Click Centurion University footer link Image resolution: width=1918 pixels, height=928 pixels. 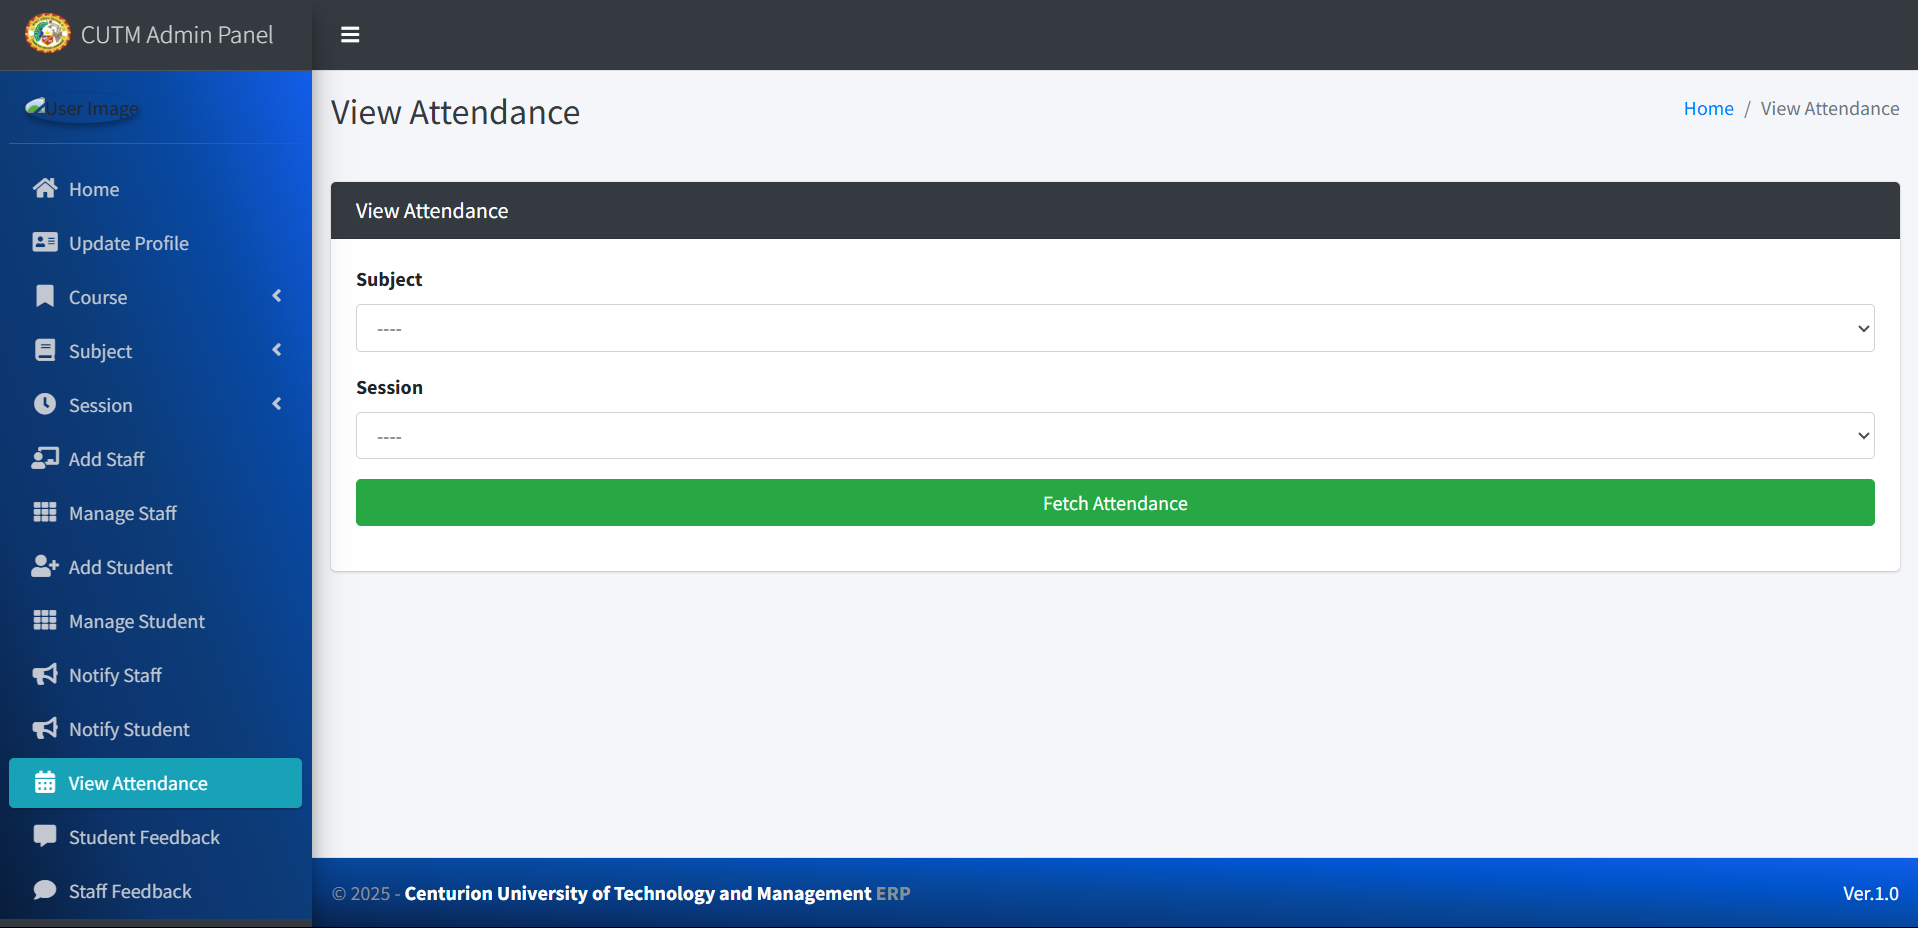[x=638, y=893]
